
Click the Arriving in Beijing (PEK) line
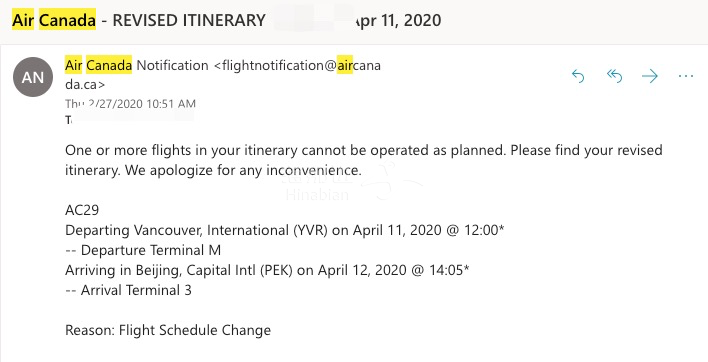pyautogui.click(x=267, y=270)
